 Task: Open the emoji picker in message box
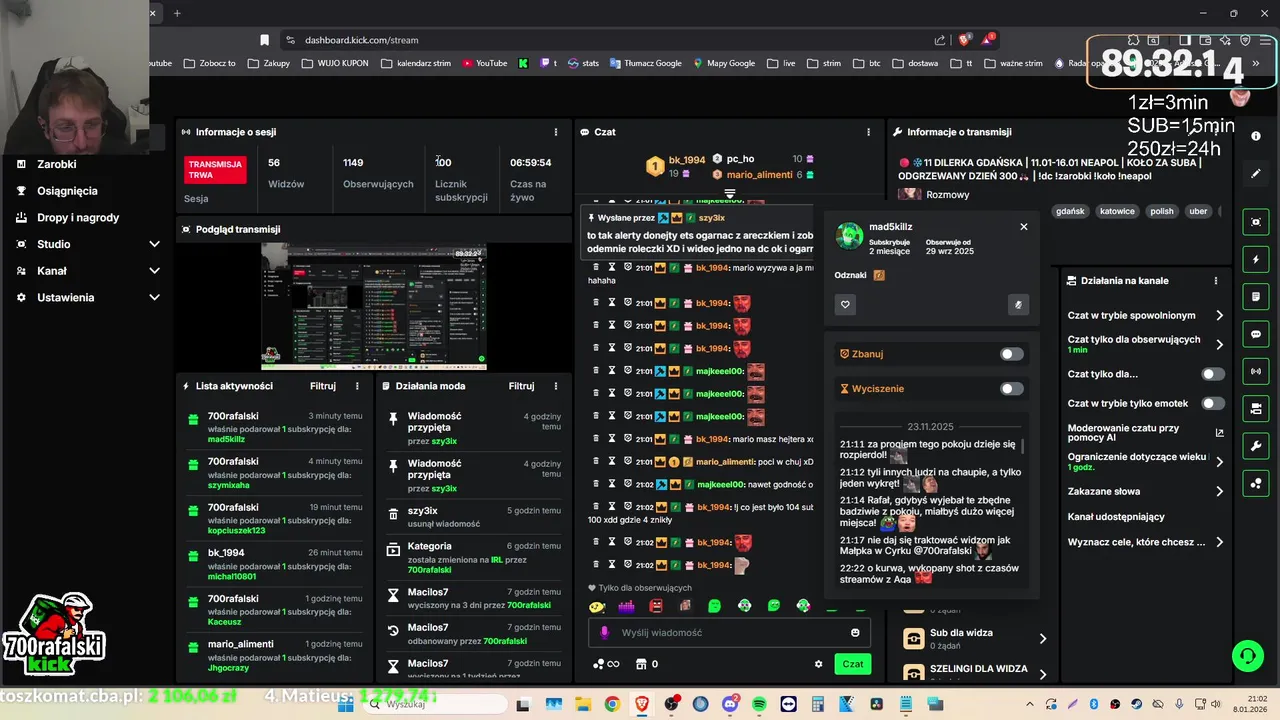click(855, 633)
